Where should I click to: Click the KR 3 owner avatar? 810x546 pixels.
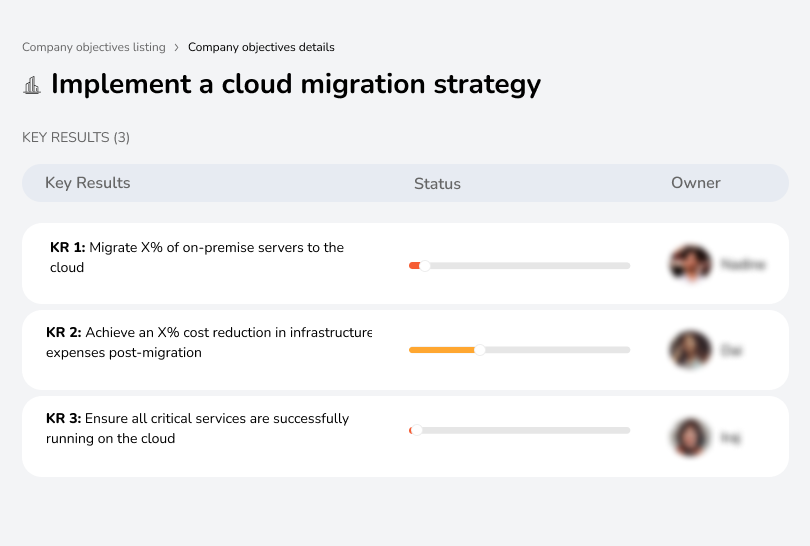691,438
